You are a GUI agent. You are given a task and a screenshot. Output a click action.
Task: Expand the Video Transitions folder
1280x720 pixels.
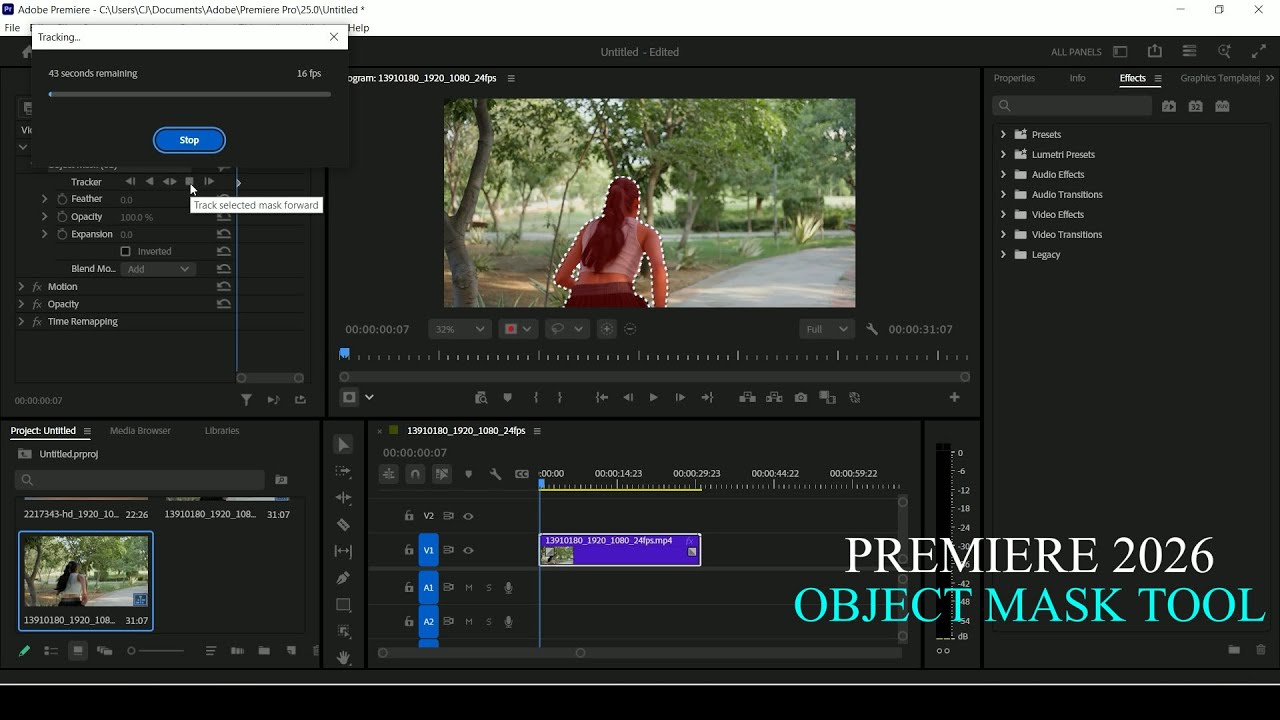(x=1003, y=234)
